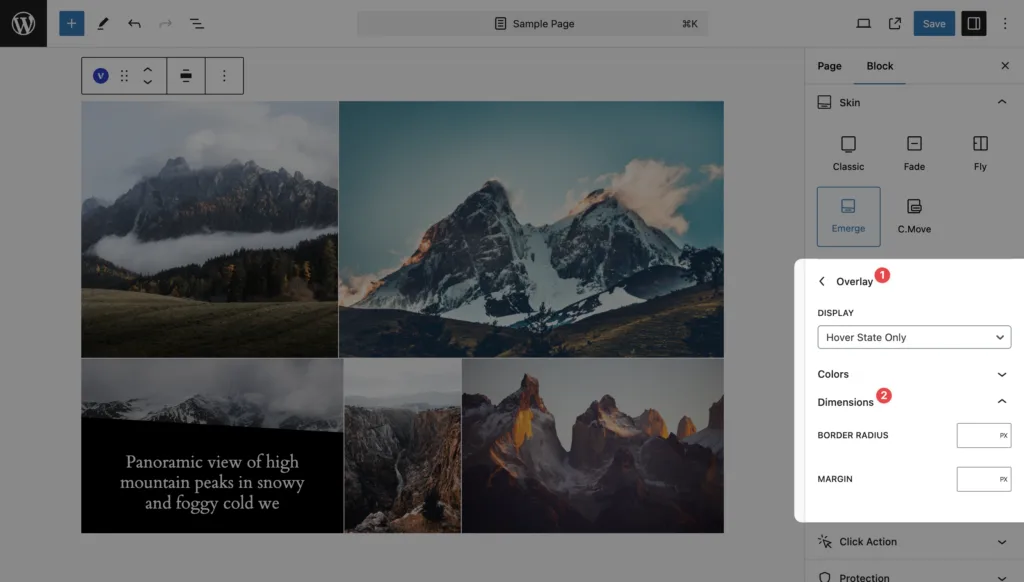Toggle the settings sidebar panel
Image resolution: width=1024 pixels, height=582 pixels.
(974, 24)
